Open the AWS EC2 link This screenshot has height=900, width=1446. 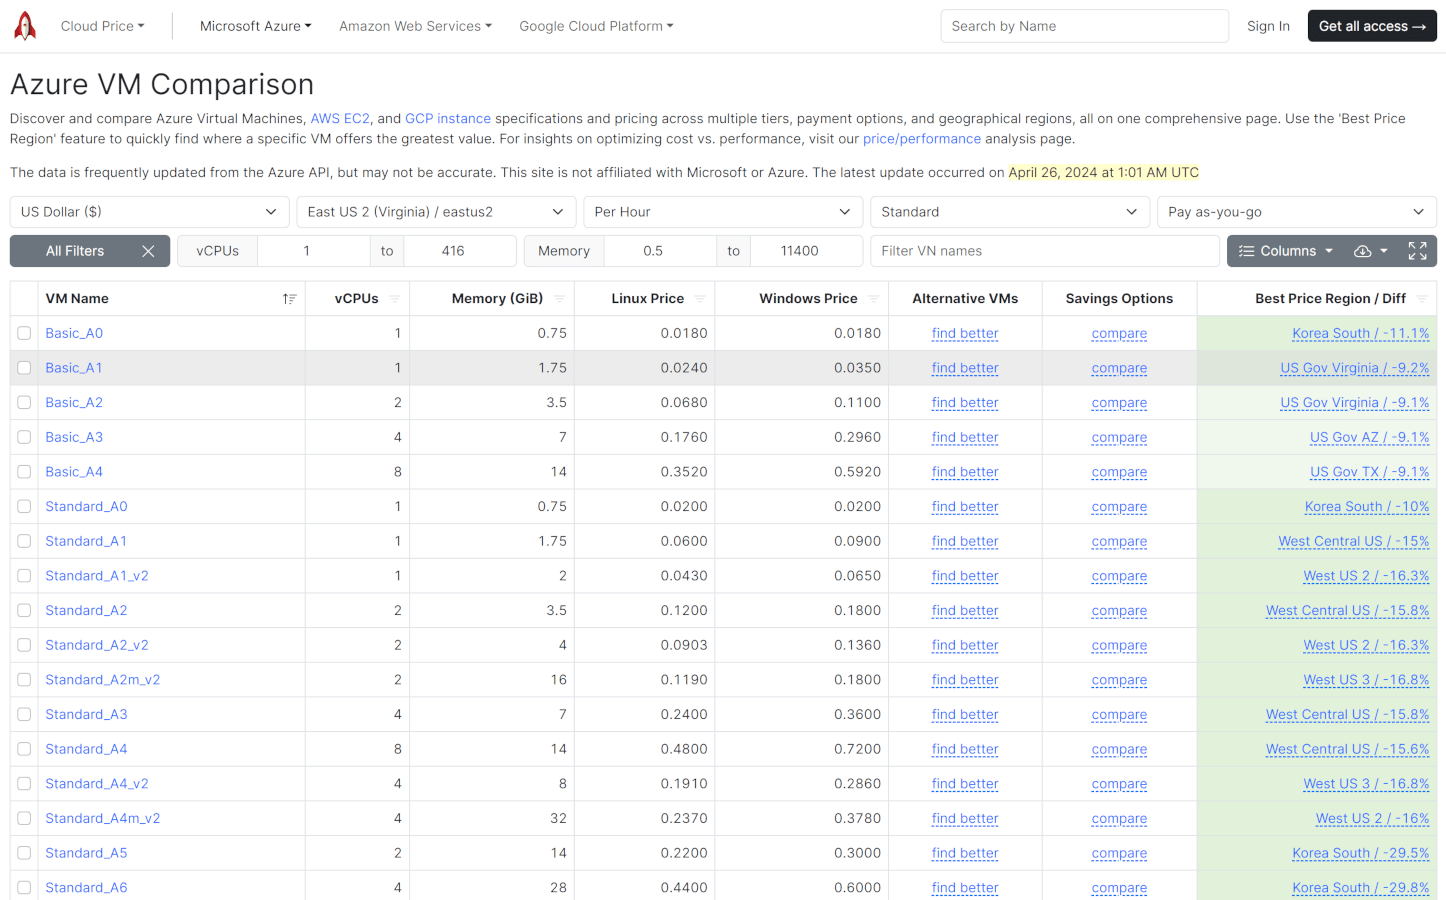click(340, 118)
